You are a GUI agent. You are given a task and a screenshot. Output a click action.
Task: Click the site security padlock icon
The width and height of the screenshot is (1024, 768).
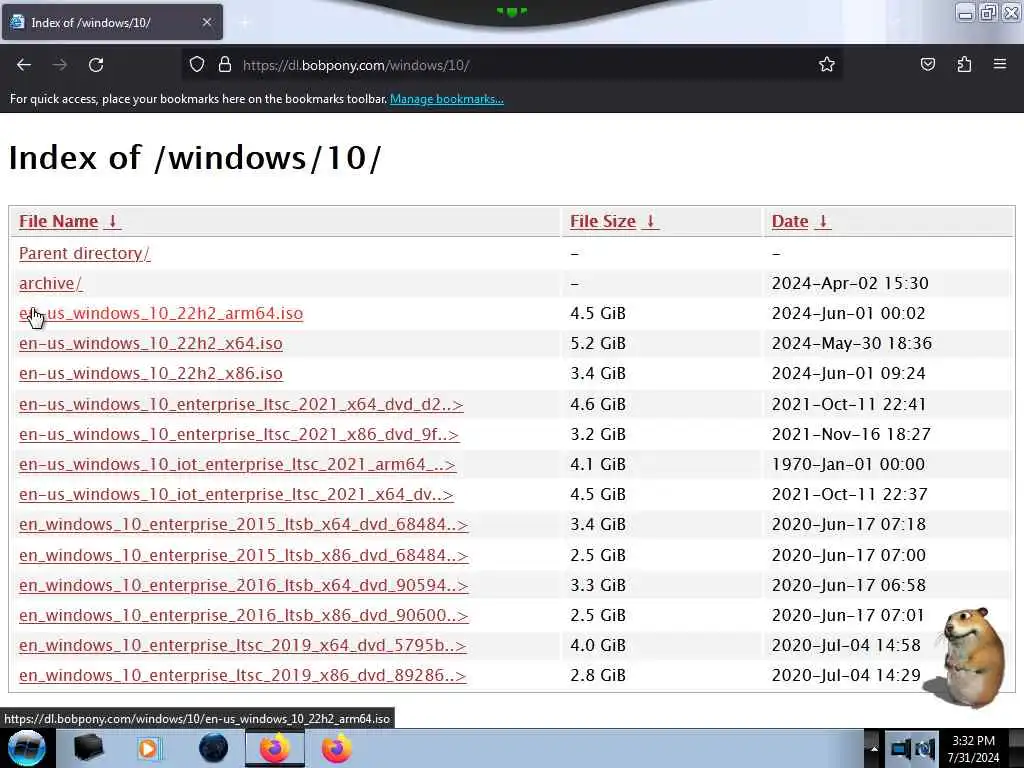tap(225, 65)
